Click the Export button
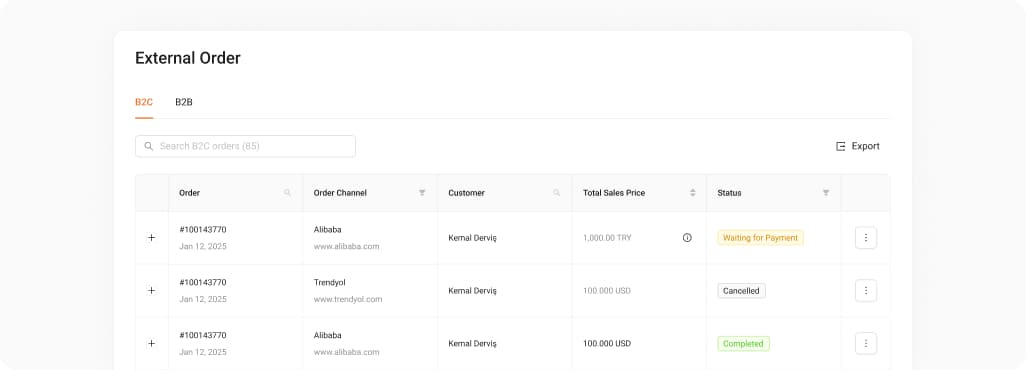Image resolution: width=1026 pixels, height=370 pixels. point(858,146)
